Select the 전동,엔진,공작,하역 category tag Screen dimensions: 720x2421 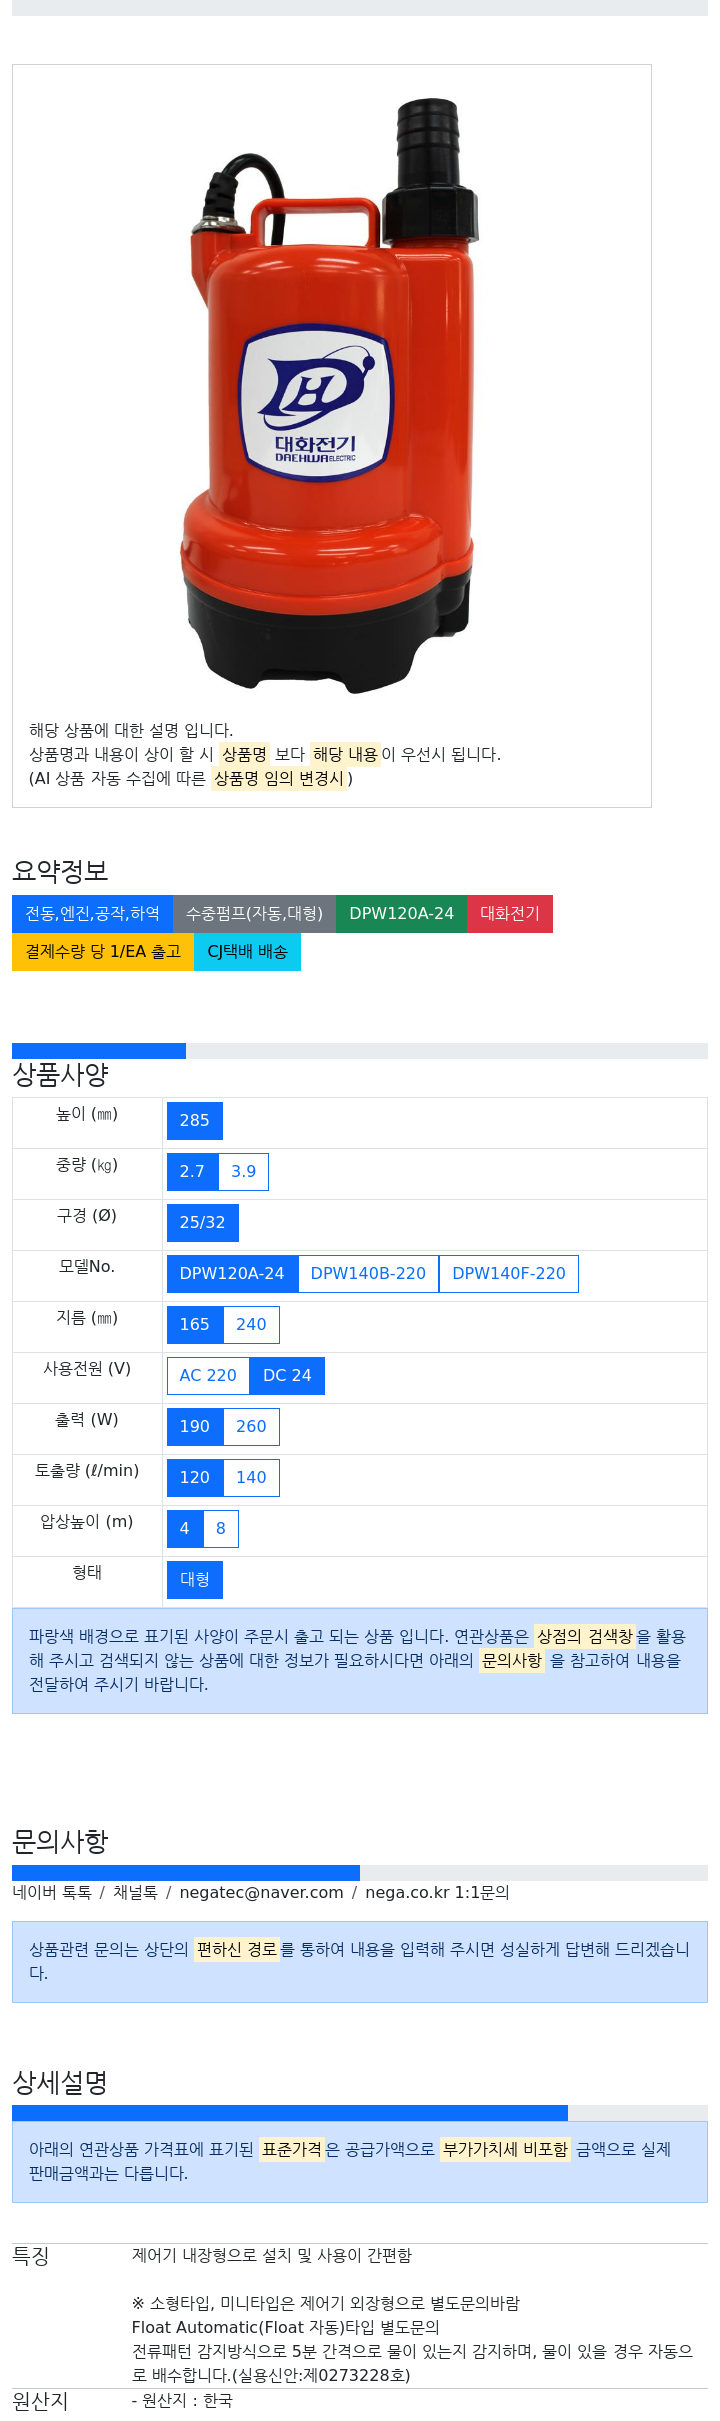click(92, 914)
